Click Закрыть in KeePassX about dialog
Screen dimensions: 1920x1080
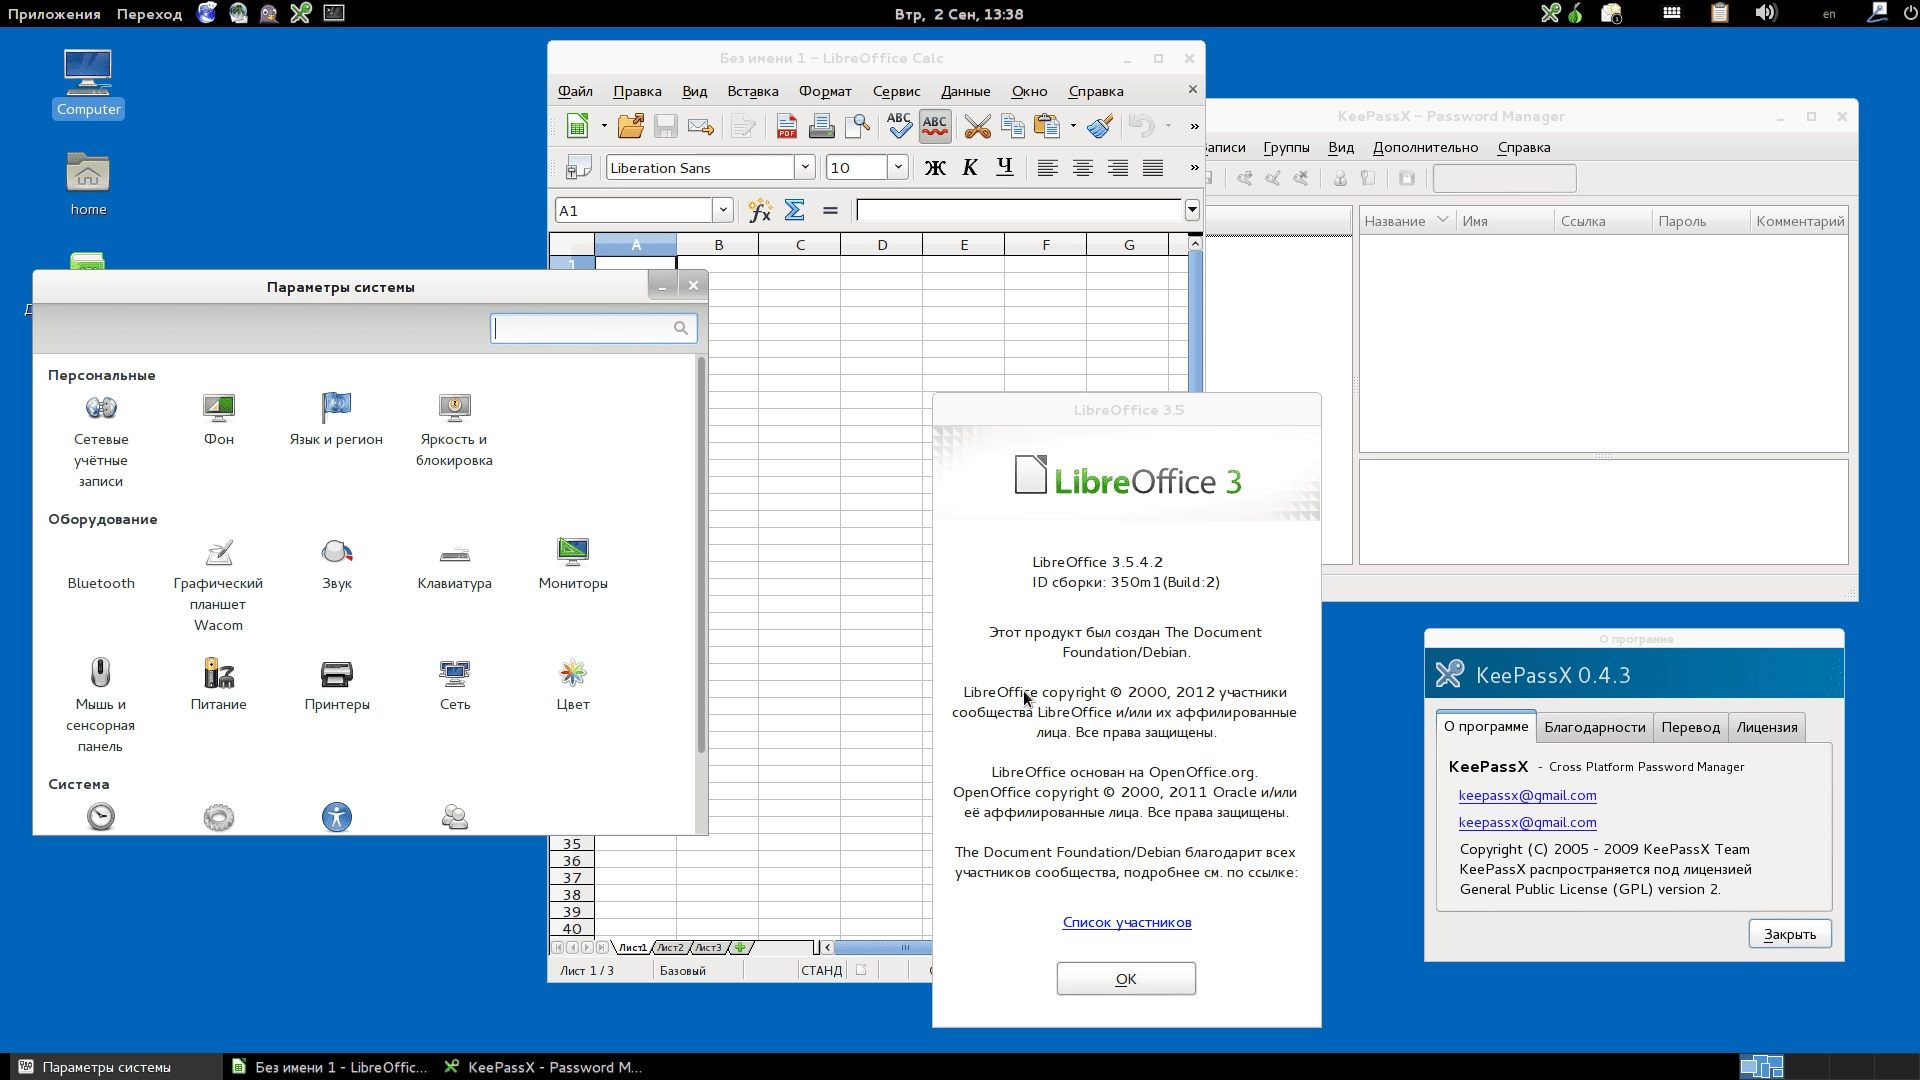pos(1790,934)
